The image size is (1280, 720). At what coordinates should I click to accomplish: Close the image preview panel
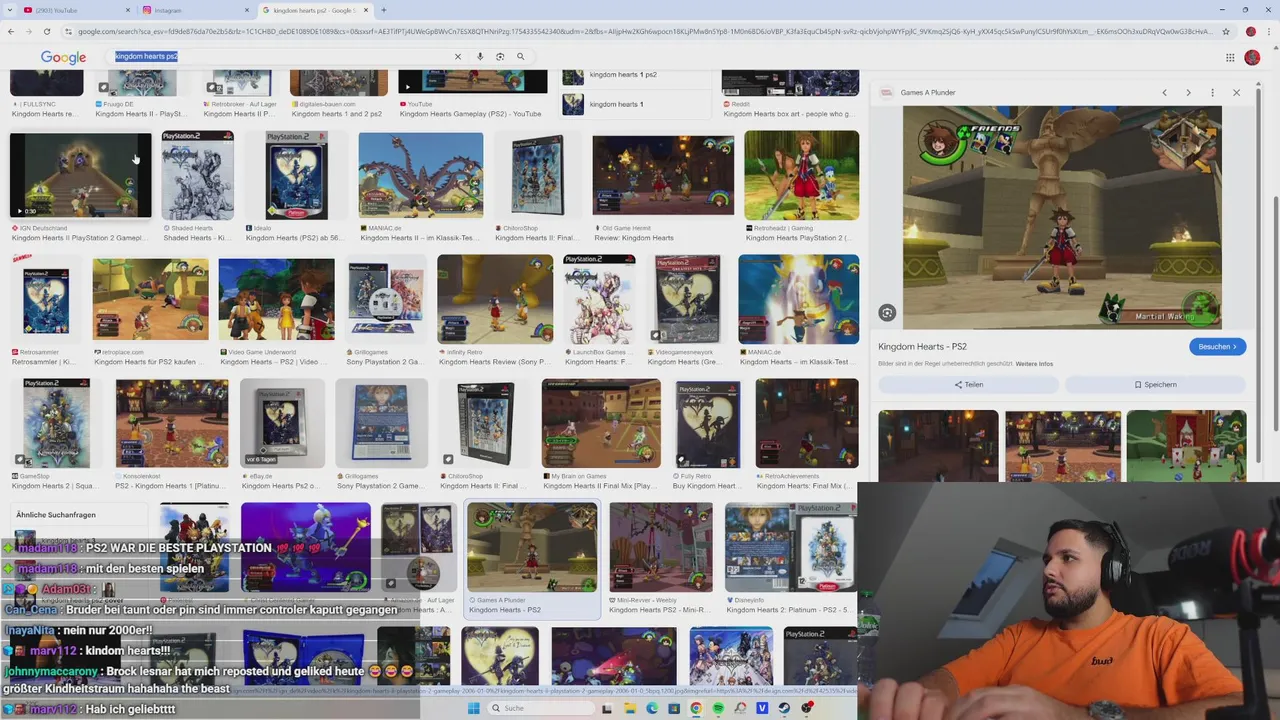(1236, 92)
